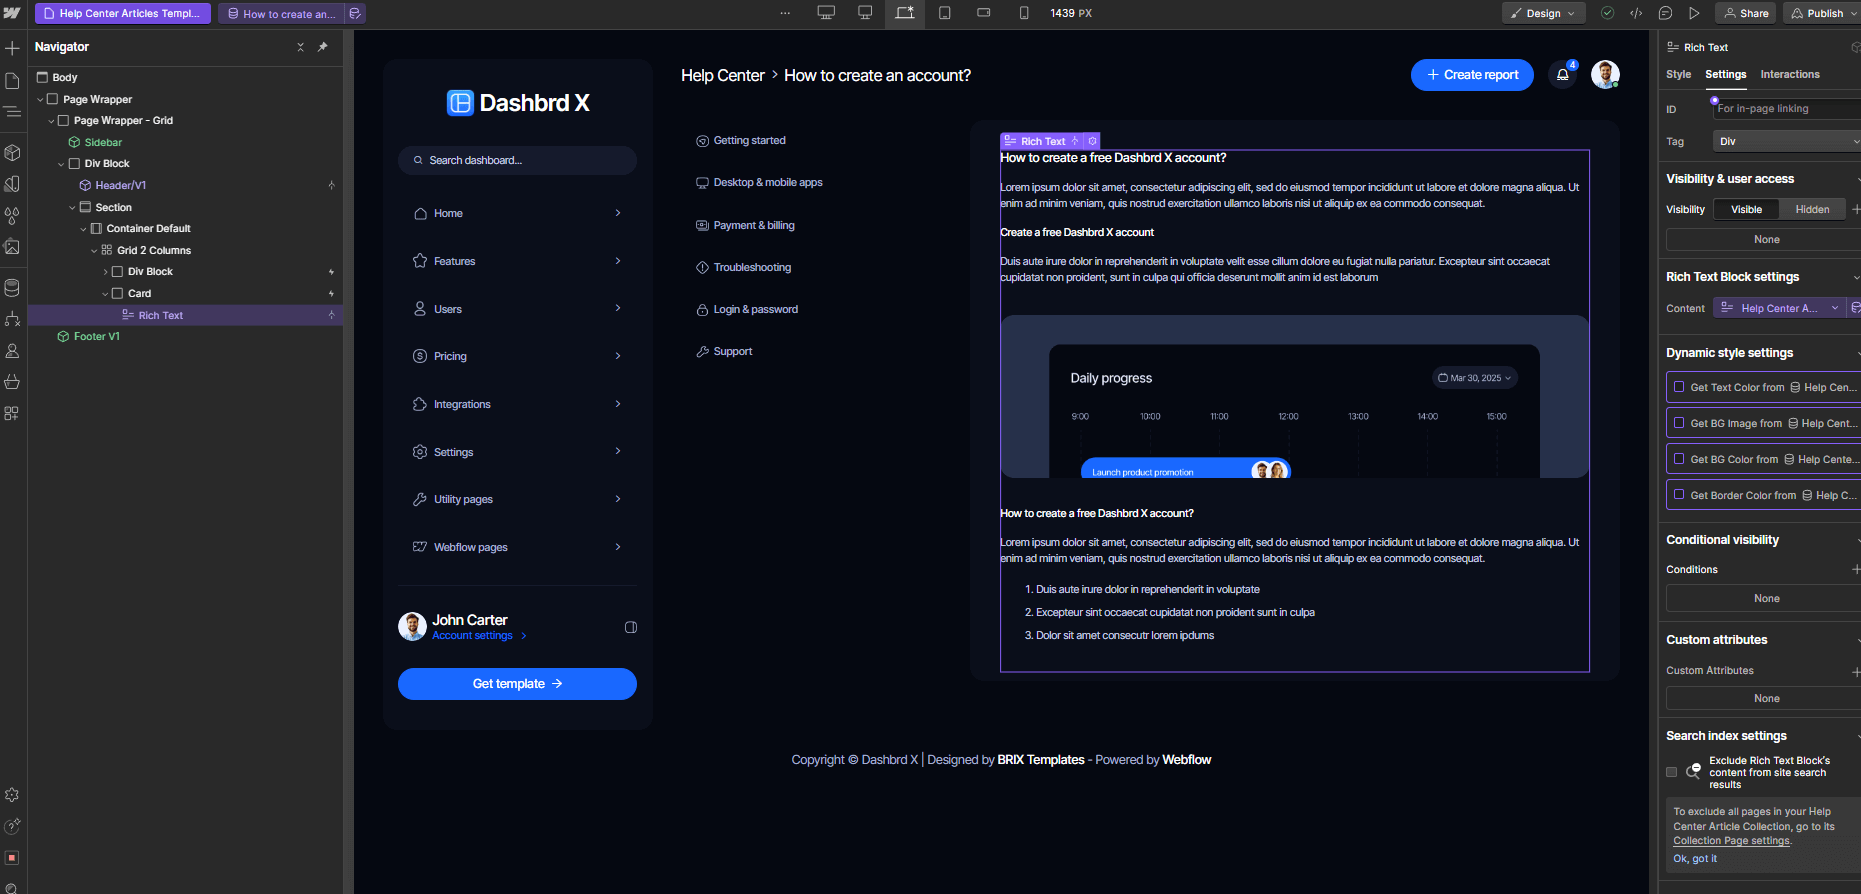1861x894 pixels.
Task: Click the ID in-page linking field
Action: [1787, 109]
